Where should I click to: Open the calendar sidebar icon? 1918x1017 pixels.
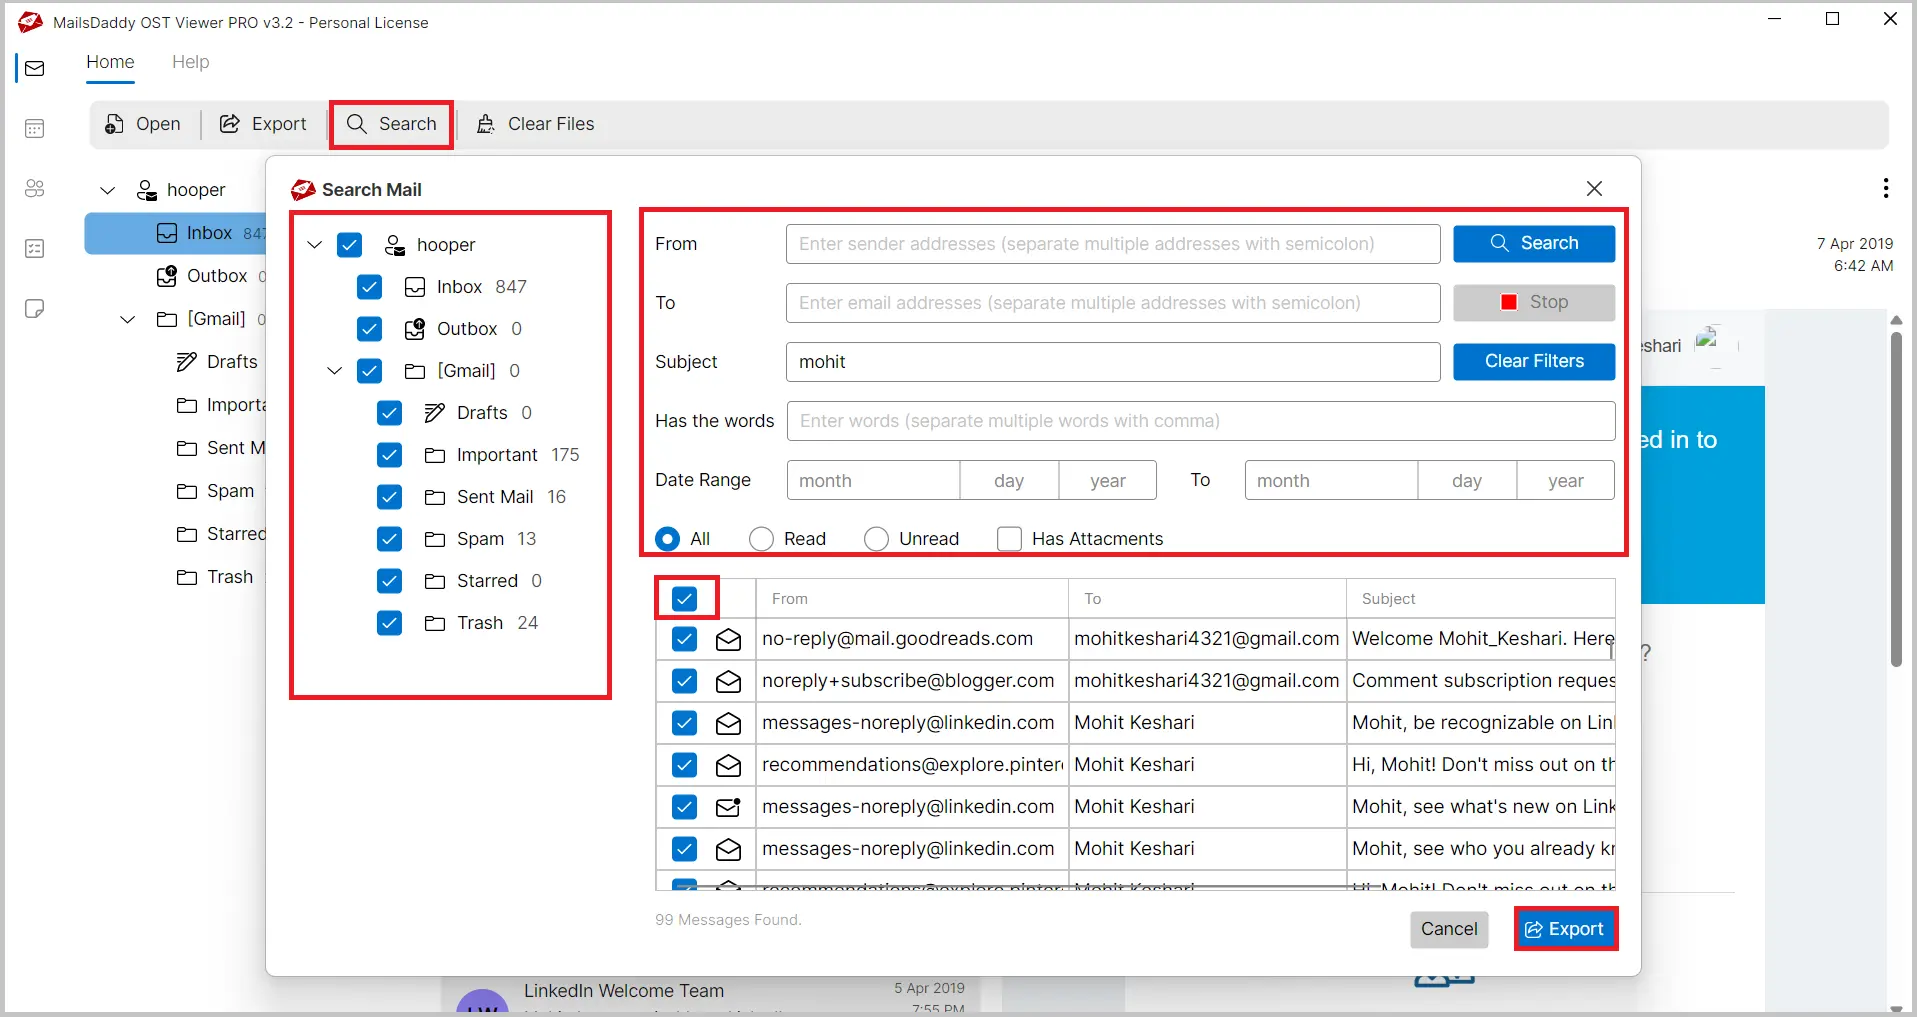click(x=35, y=128)
